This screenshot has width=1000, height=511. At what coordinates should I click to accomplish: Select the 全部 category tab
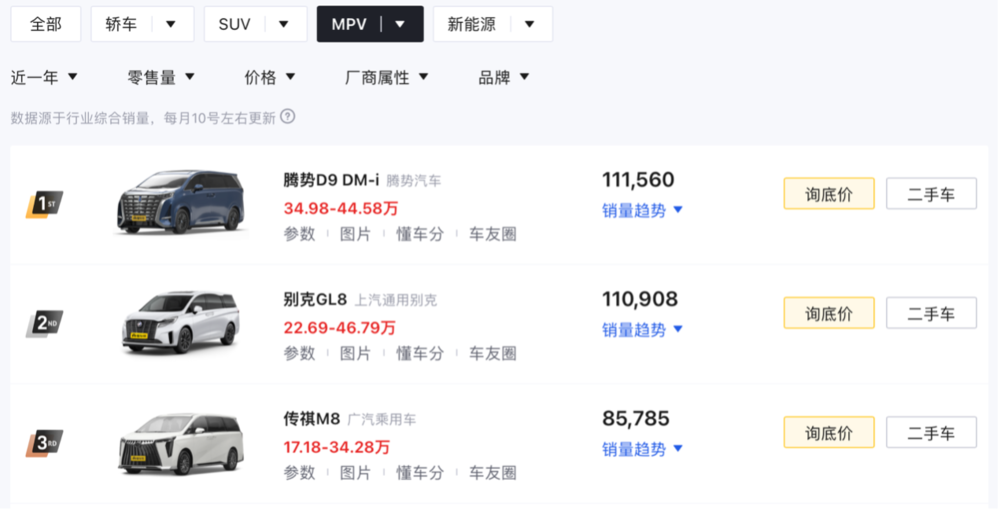click(46, 24)
